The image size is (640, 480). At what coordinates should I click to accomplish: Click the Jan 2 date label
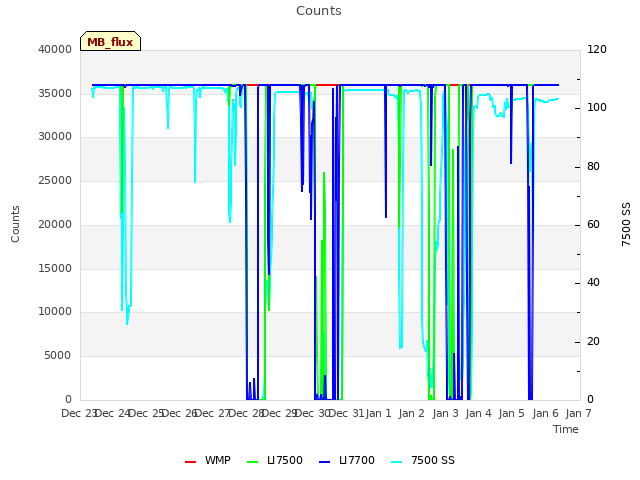[412, 413]
